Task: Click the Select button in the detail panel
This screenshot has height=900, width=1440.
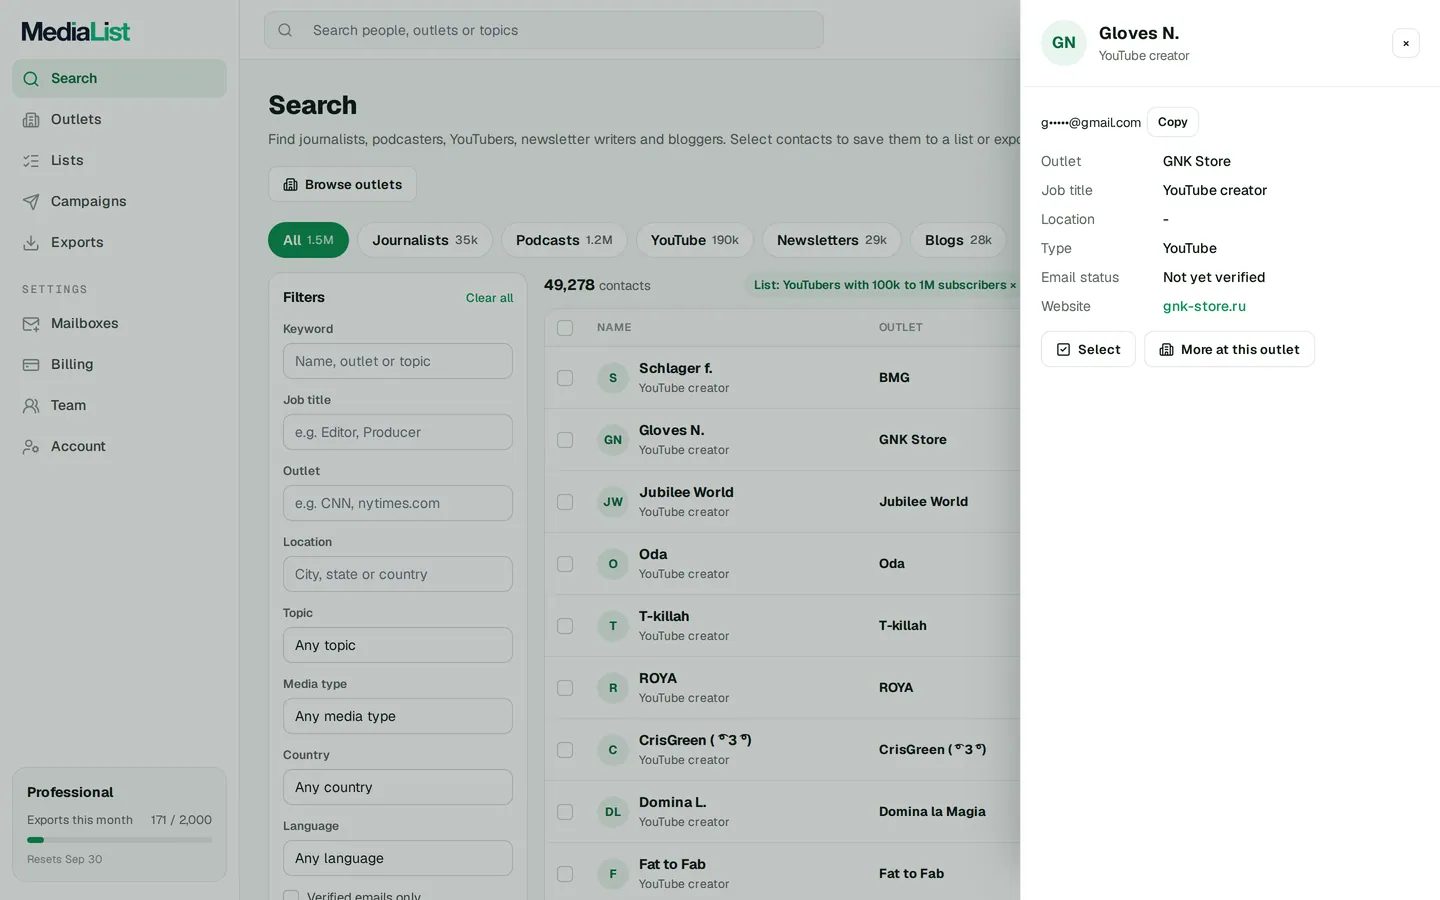Action: (1088, 349)
